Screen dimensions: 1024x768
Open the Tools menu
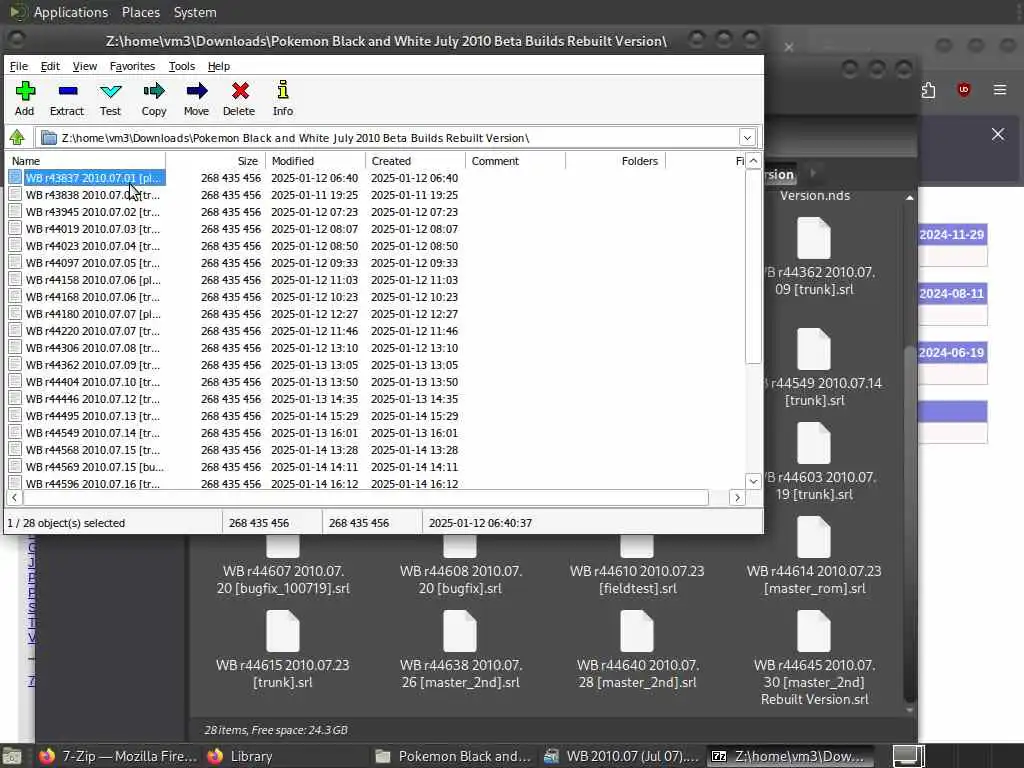182,66
